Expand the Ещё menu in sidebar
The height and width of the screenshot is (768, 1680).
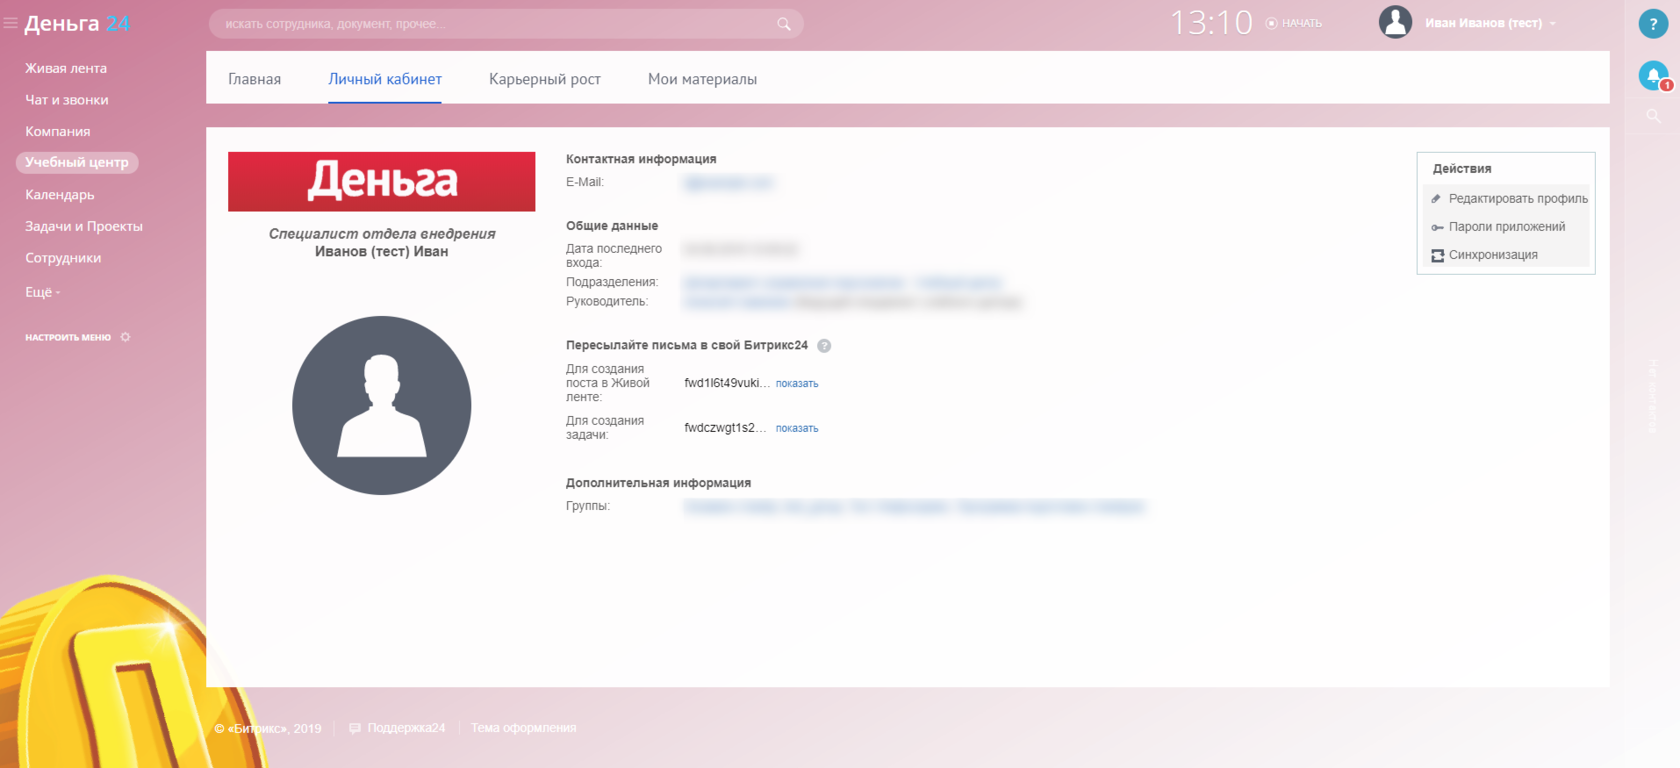43,292
